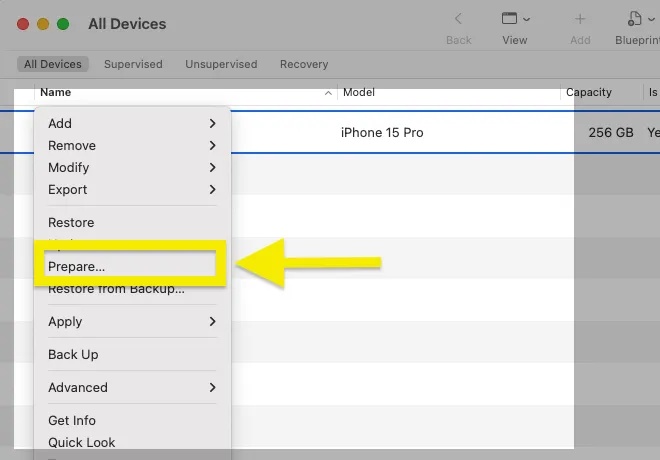Expand the Apply submenu chevron
Viewport: 660px width, 460px height.
click(213, 322)
